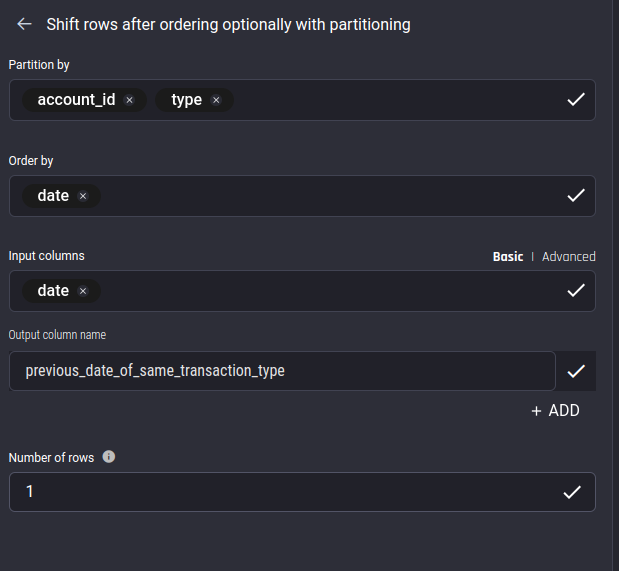Switch Input columns to Advanced mode
The width and height of the screenshot is (619, 571).
(568, 257)
